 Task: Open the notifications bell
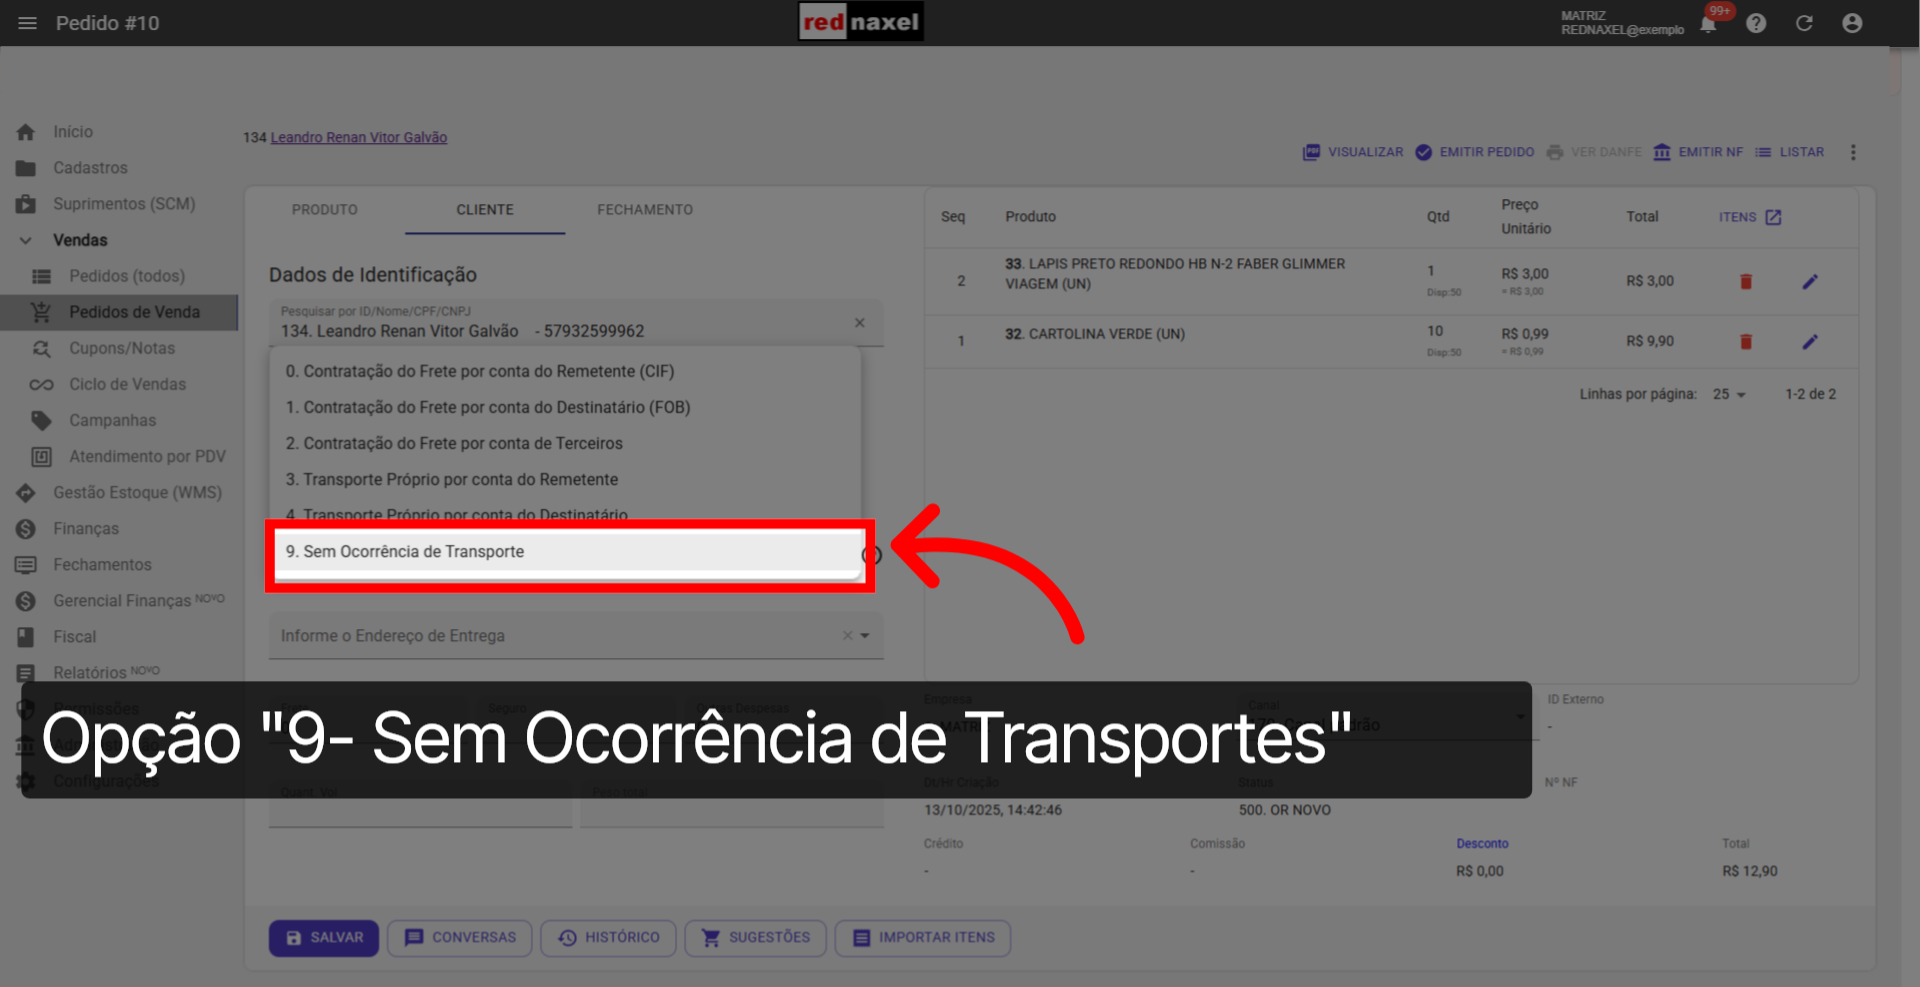[1708, 23]
